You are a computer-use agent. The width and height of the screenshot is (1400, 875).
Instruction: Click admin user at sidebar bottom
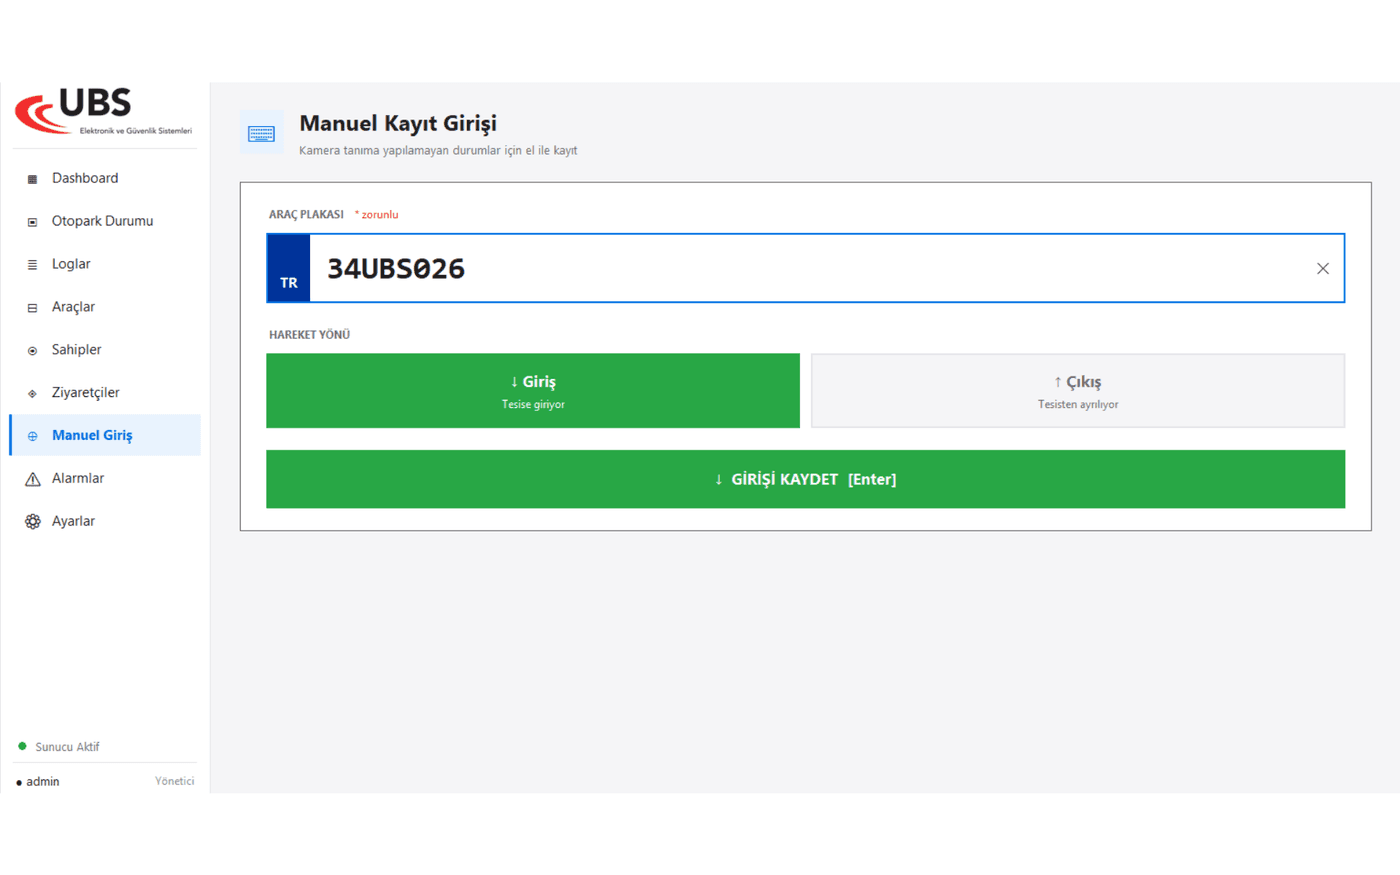tap(38, 781)
